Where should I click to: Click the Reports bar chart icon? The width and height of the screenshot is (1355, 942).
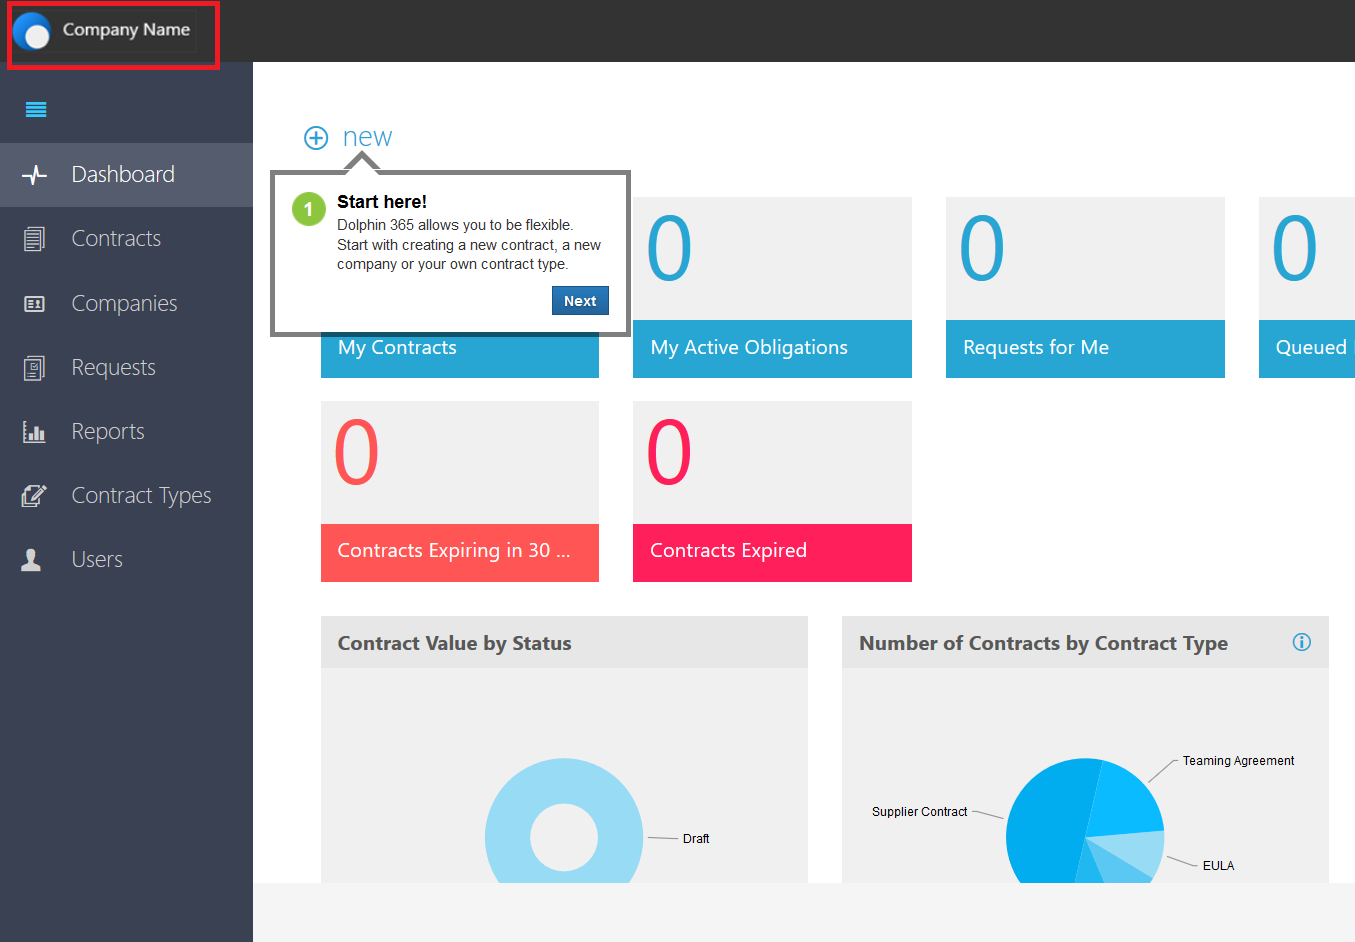pyautogui.click(x=34, y=432)
